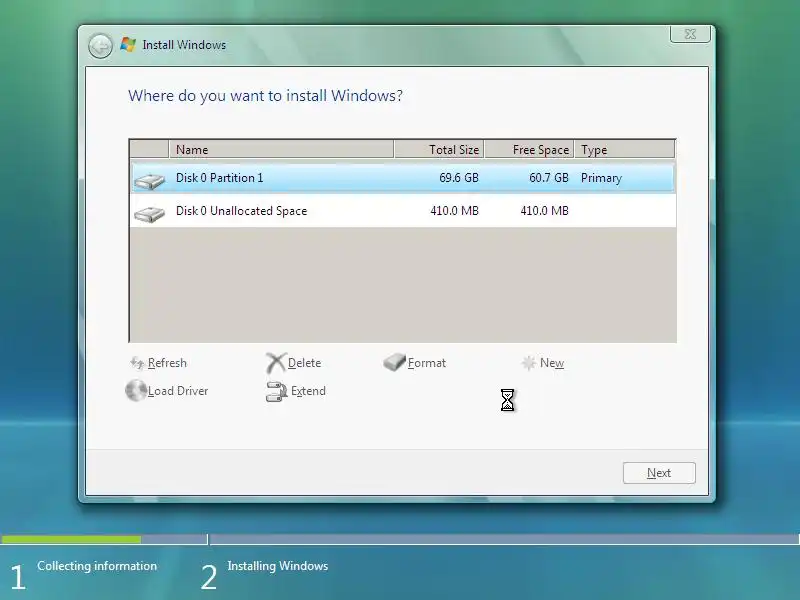Click the Installing Windows step label
Viewport: 800px width, 600px height.
pos(278,566)
